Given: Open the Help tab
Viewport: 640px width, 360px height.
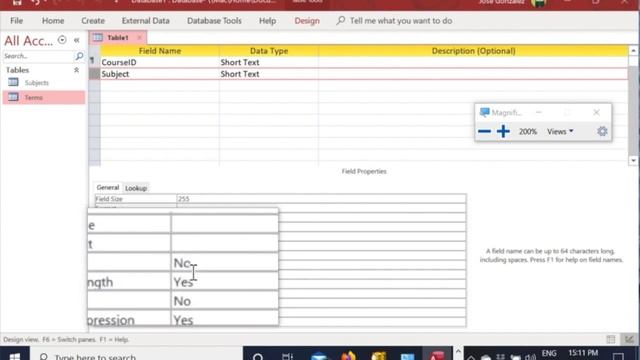Looking at the screenshot, I should tap(267, 21).
